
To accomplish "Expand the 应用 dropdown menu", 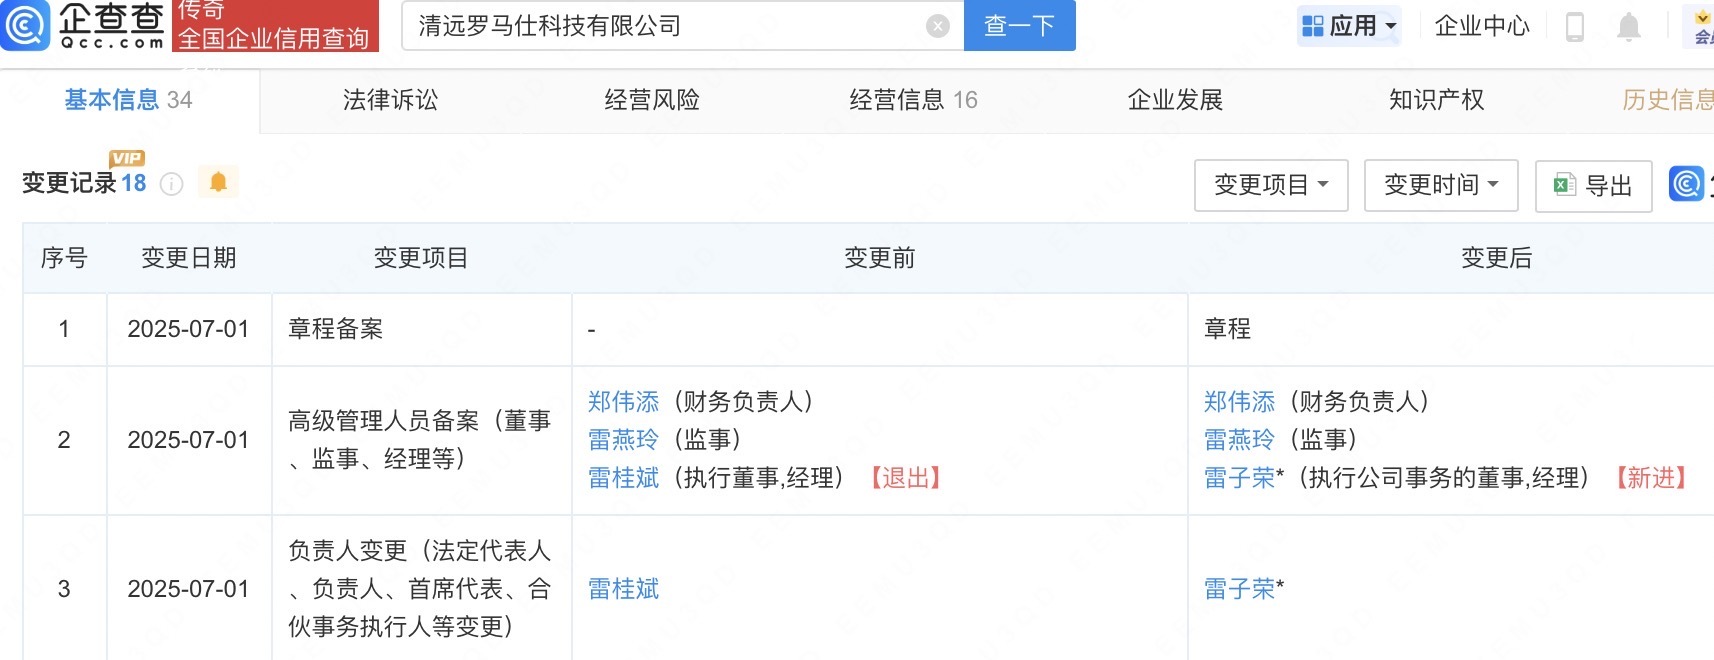I will 1349,26.
